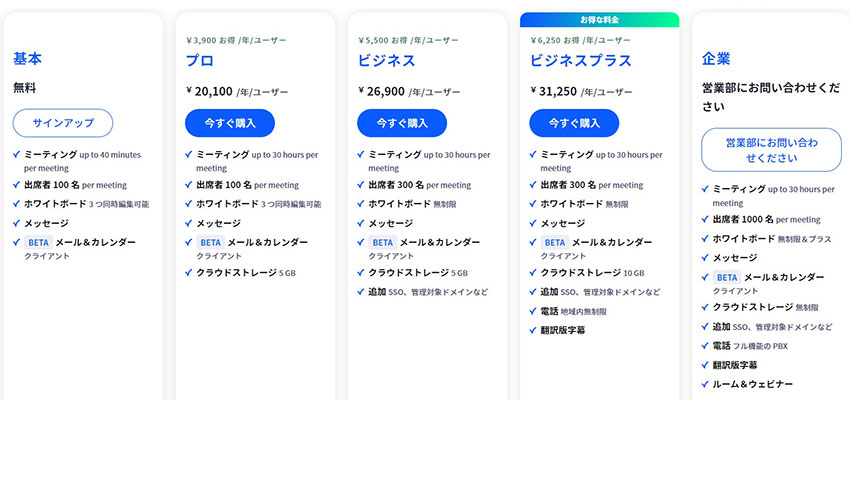Select the 基本 plan title
850x500 pixels.
tap(28, 59)
